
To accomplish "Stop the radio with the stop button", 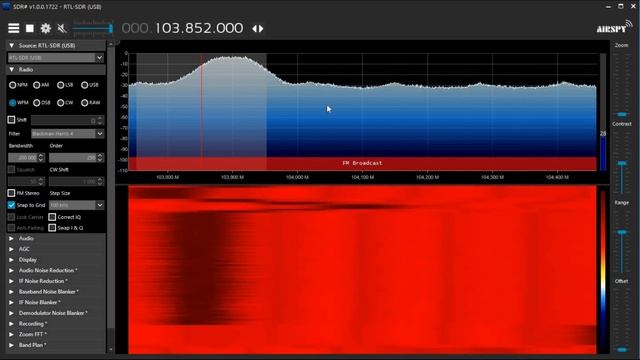I will pos(30,28).
